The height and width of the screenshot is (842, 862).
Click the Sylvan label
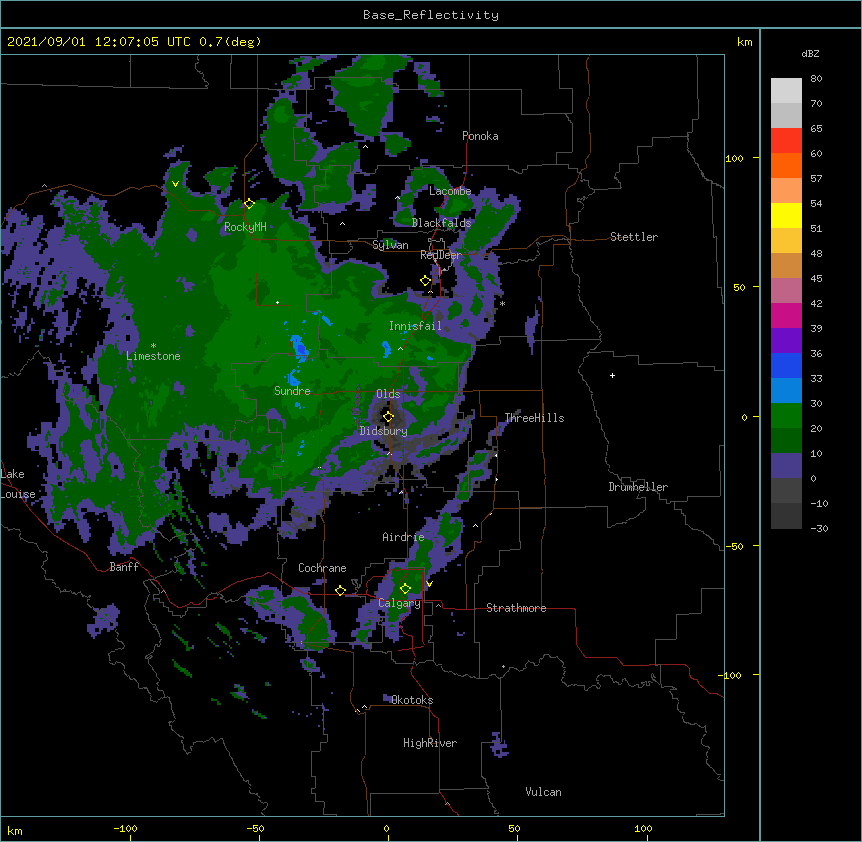tap(390, 245)
